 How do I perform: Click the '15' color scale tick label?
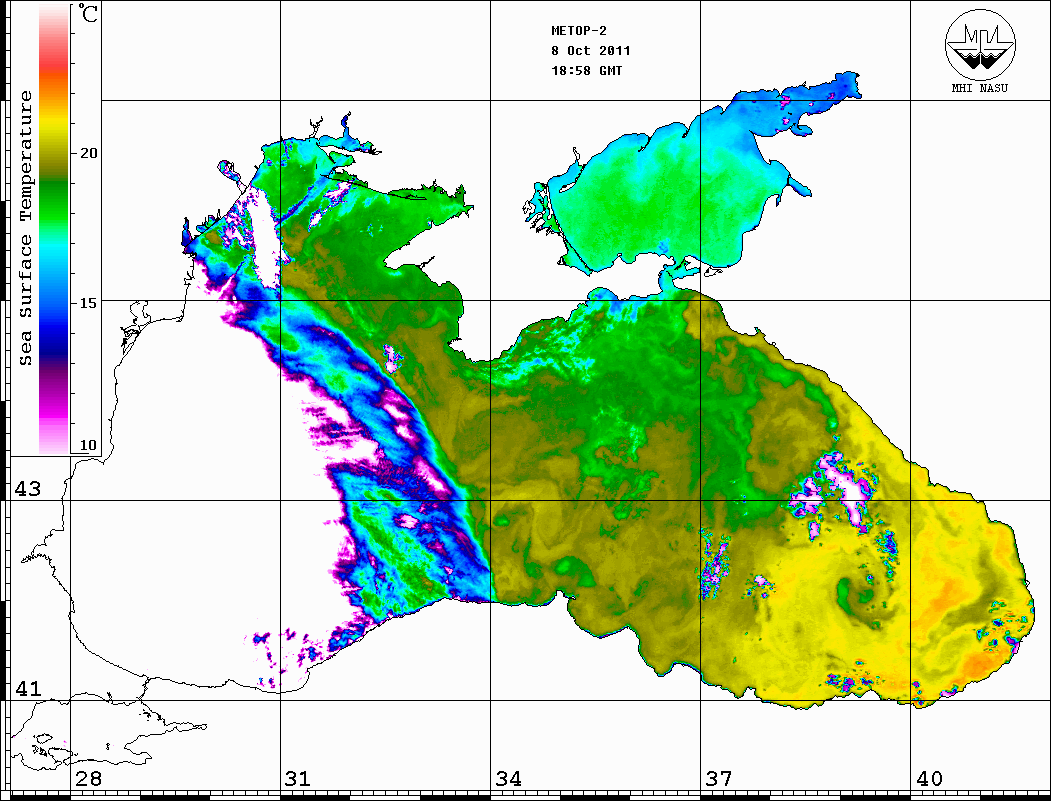click(88, 303)
